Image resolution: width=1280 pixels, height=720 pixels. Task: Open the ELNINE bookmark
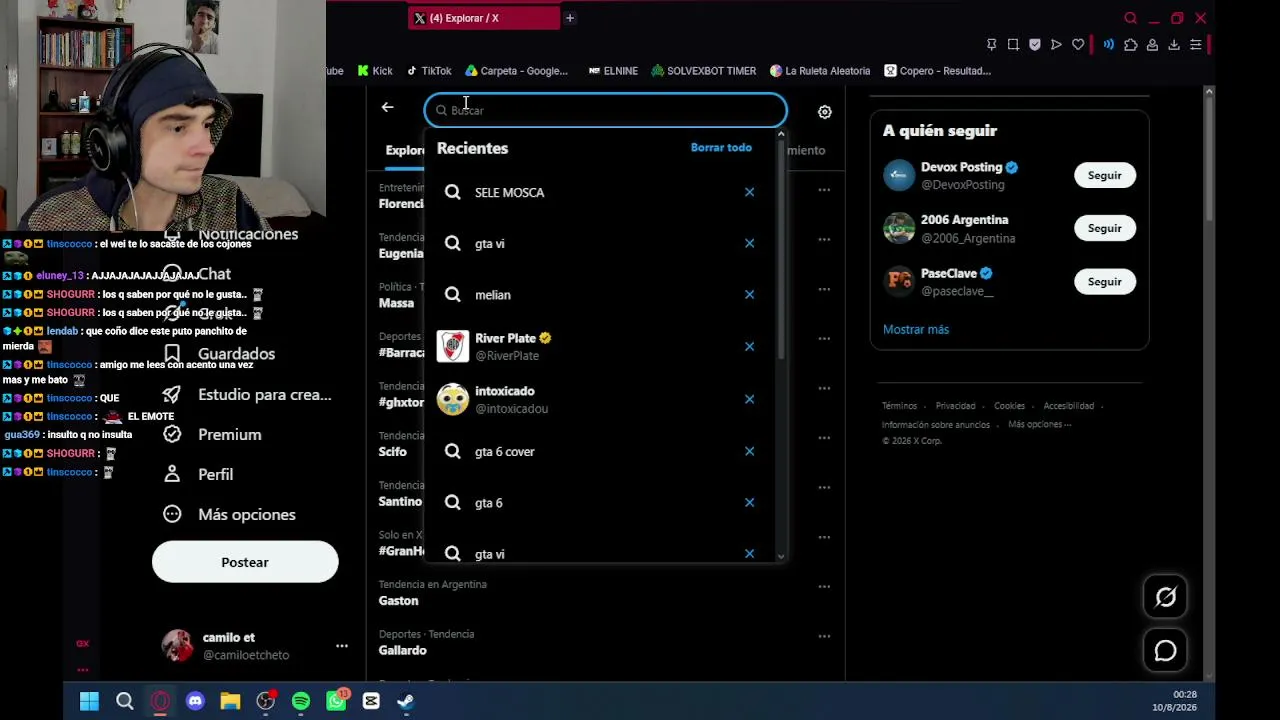point(613,71)
